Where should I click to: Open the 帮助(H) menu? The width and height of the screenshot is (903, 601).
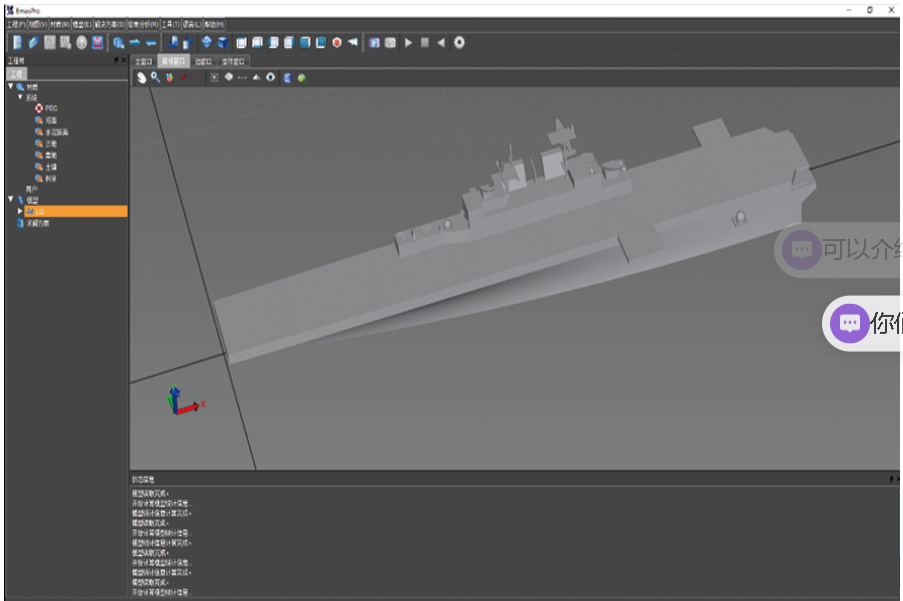pos(214,24)
